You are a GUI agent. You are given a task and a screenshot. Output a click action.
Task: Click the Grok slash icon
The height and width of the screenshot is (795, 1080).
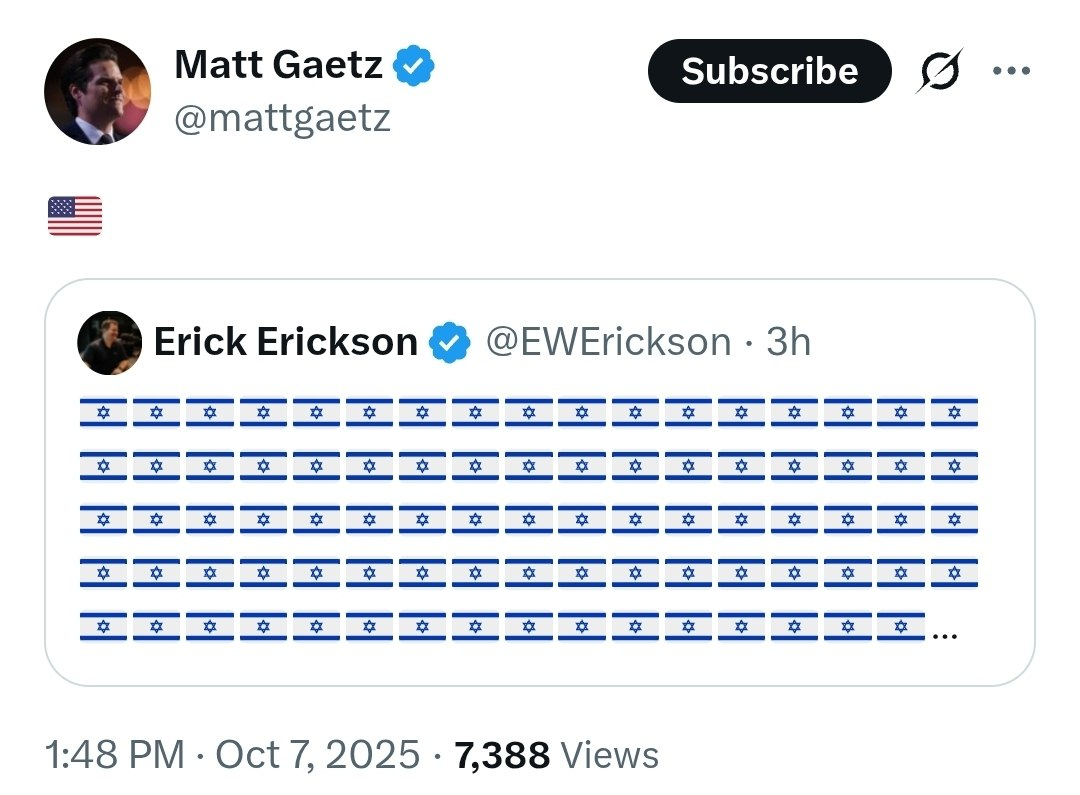coord(938,72)
